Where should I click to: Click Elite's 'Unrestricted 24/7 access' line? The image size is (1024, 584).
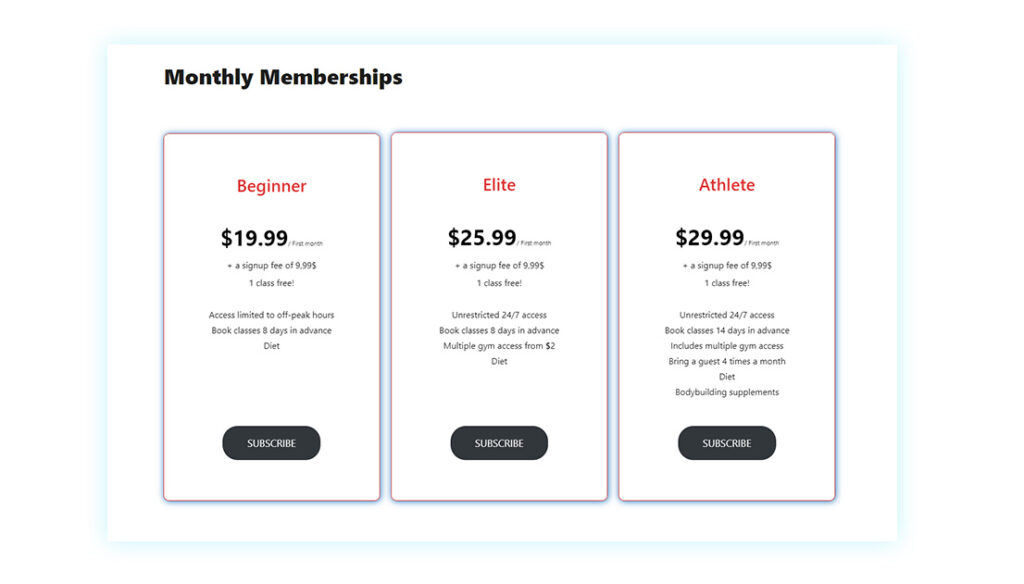(499, 315)
